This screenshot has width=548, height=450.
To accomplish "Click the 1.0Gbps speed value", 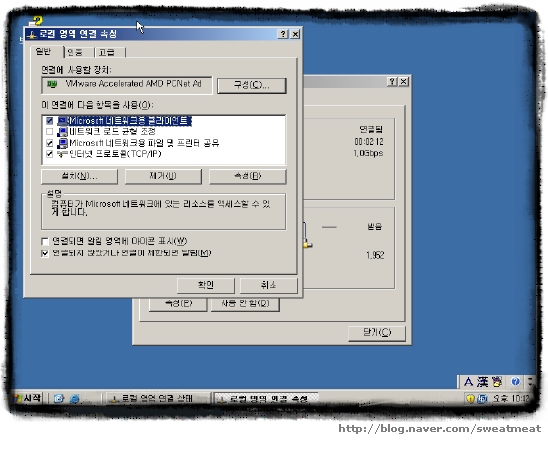I will (368, 153).
